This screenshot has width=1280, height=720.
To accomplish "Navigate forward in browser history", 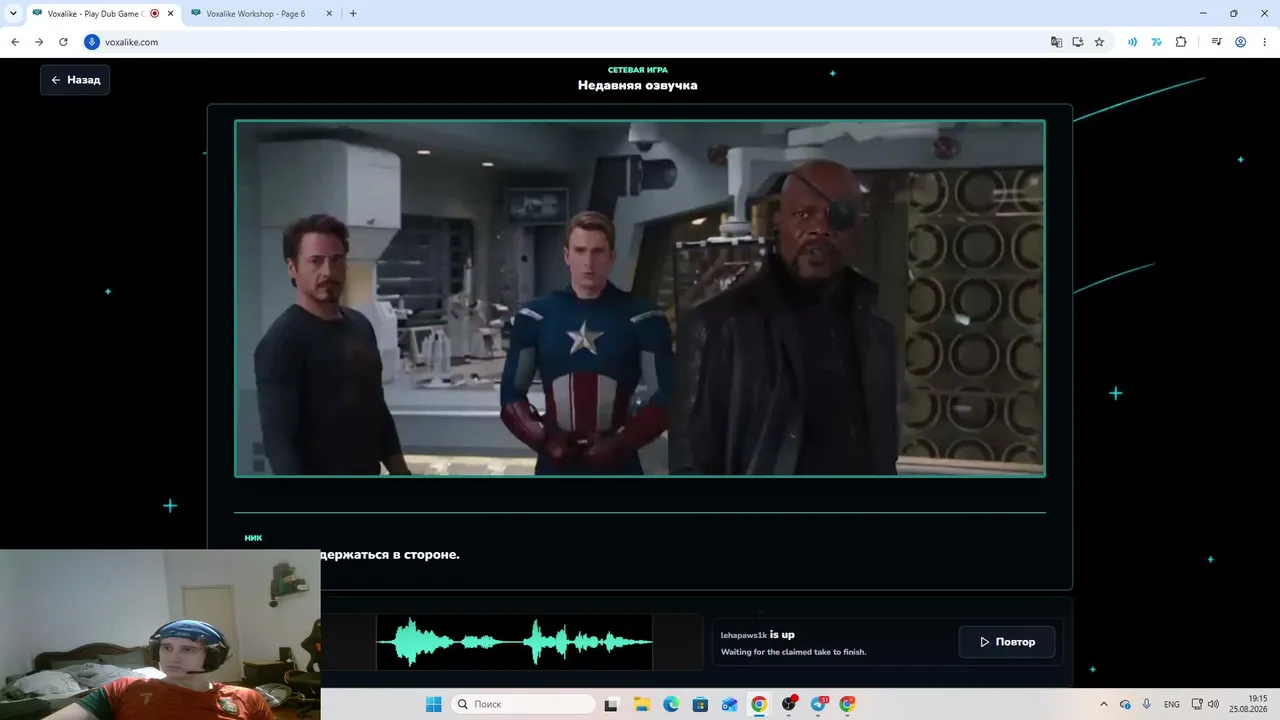I will pos(39,42).
